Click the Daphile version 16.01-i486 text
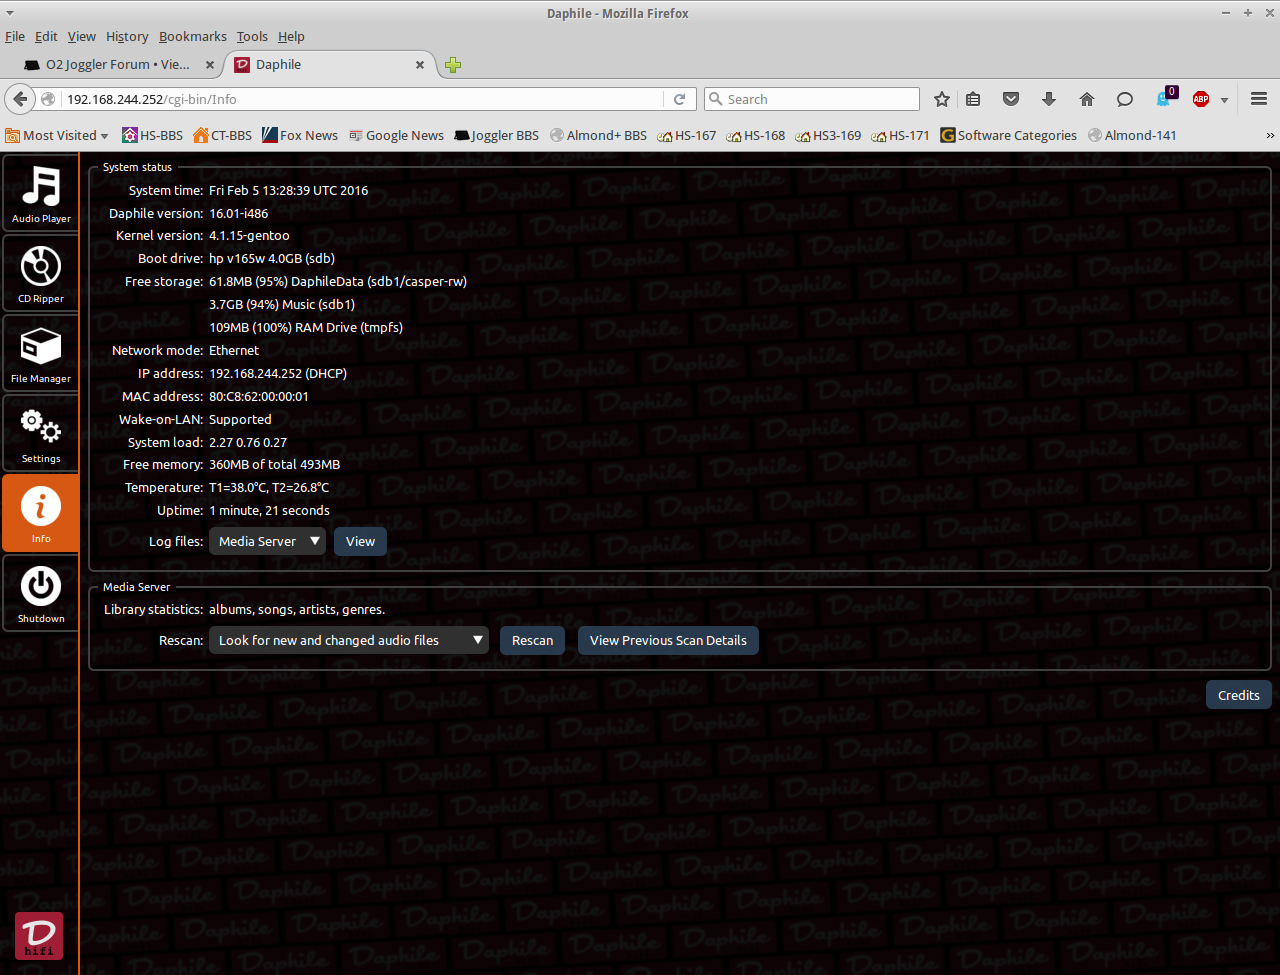The width and height of the screenshot is (1280, 975). point(239,213)
